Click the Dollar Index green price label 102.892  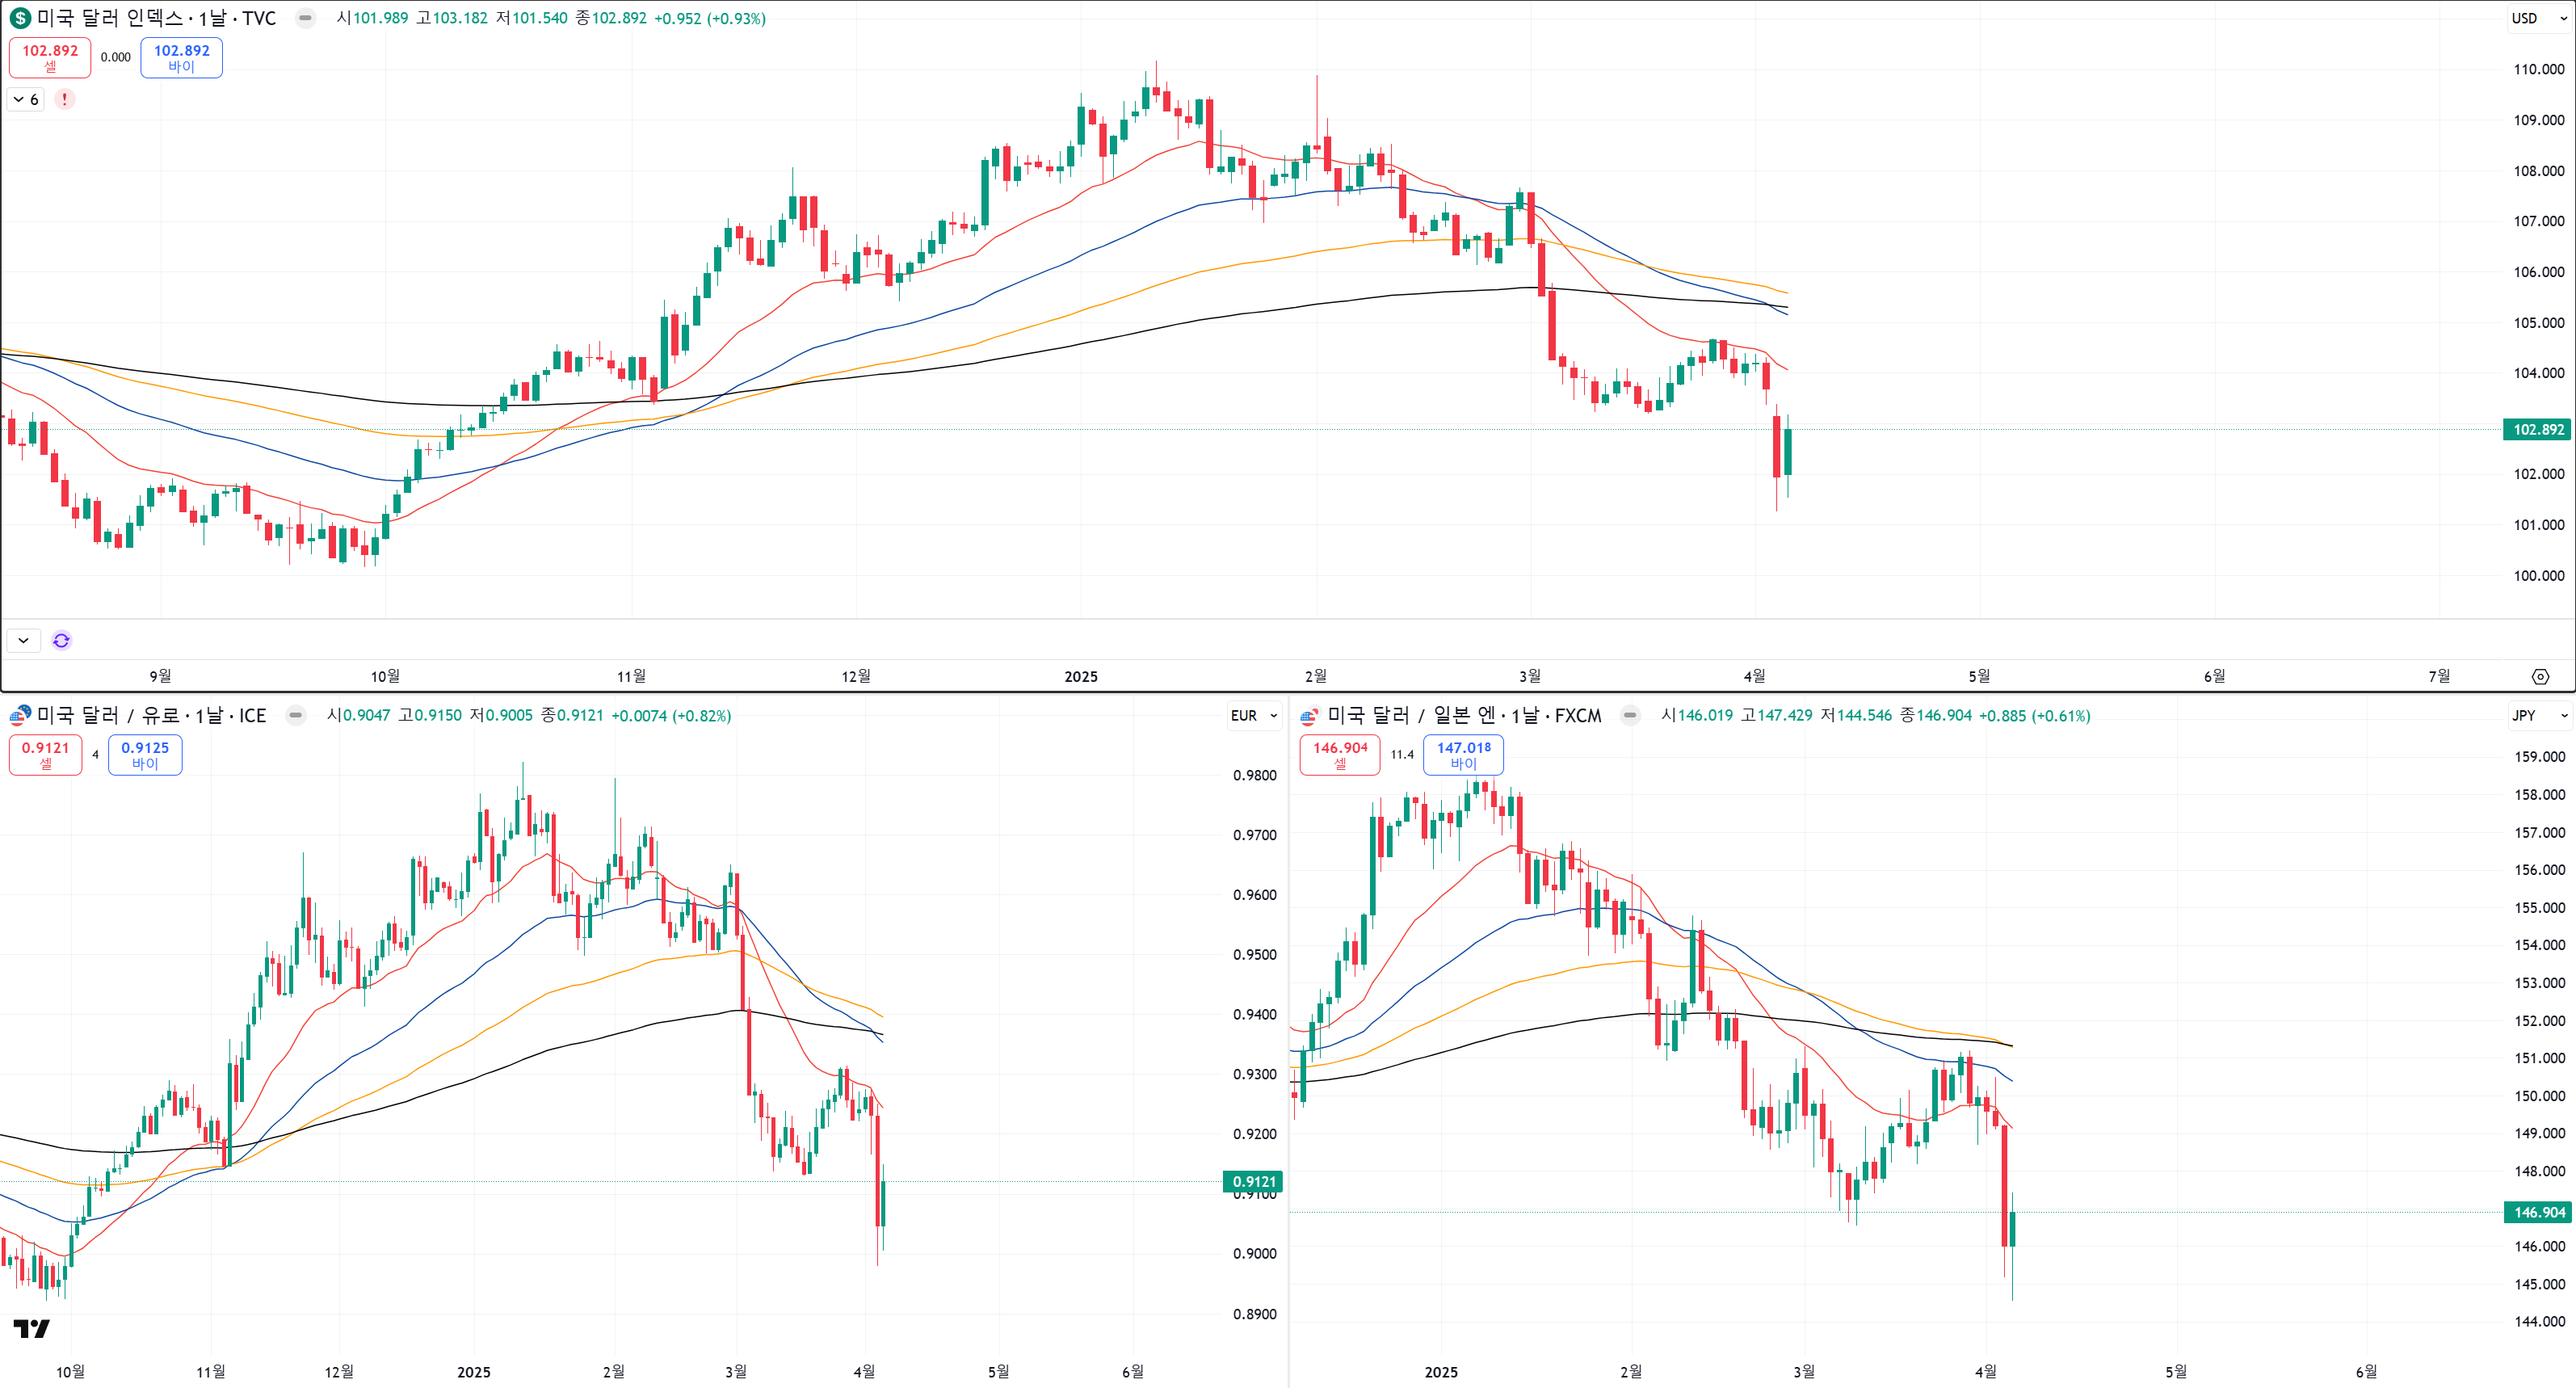tap(2538, 429)
